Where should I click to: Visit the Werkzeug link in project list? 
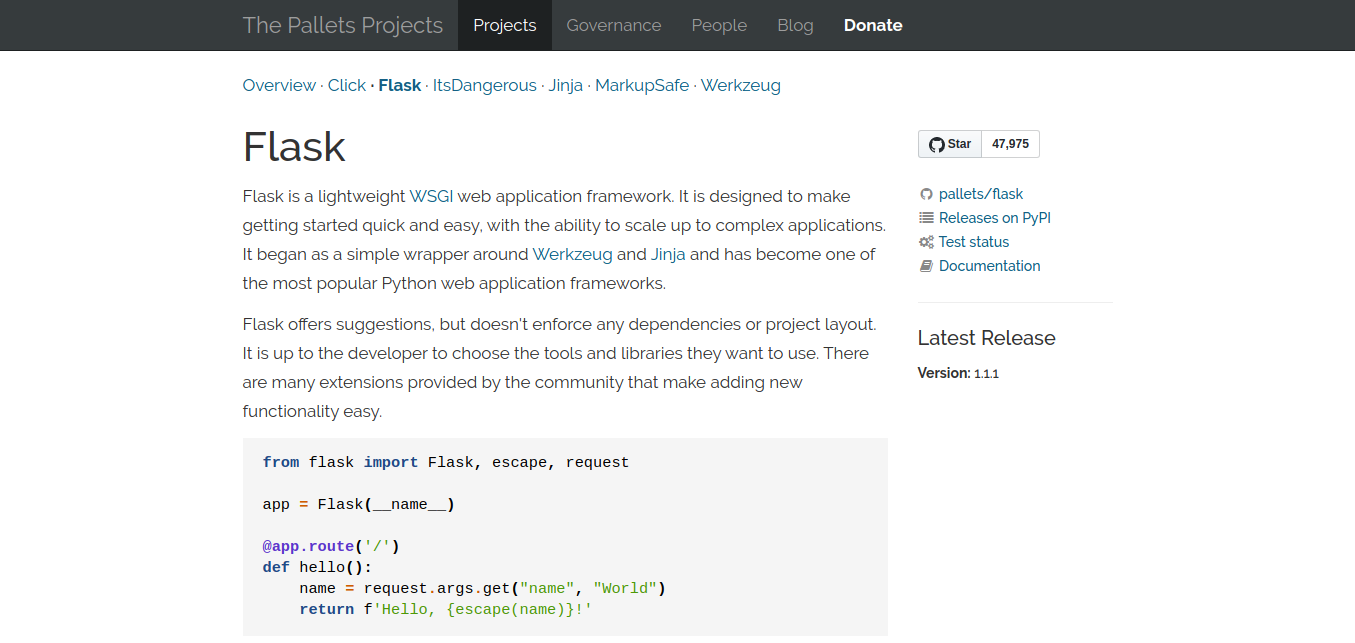(x=741, y=85)
